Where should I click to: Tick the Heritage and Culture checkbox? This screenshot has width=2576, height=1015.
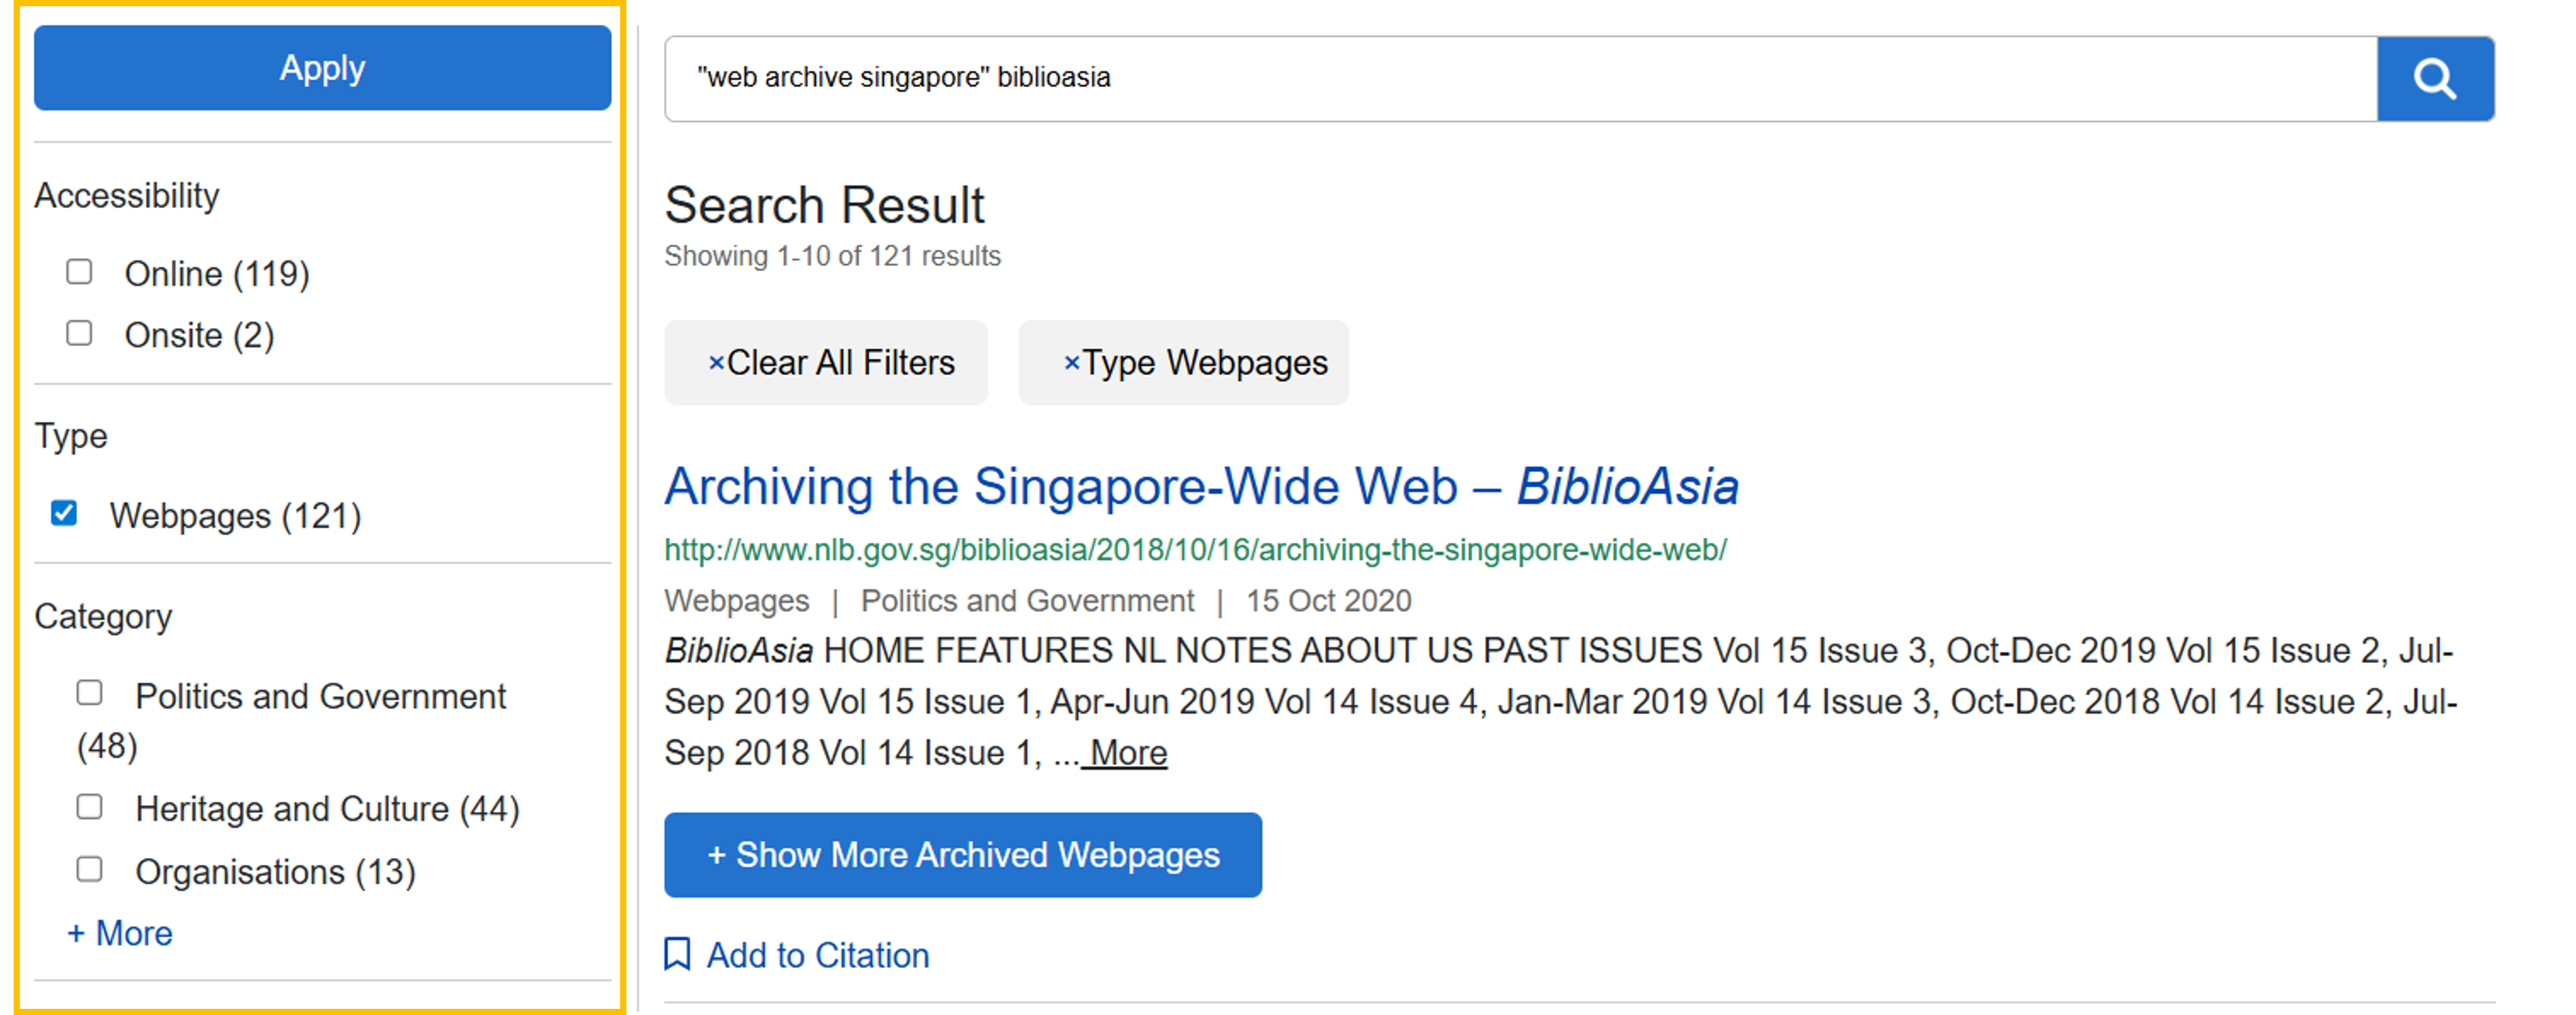tap(90, 807)
